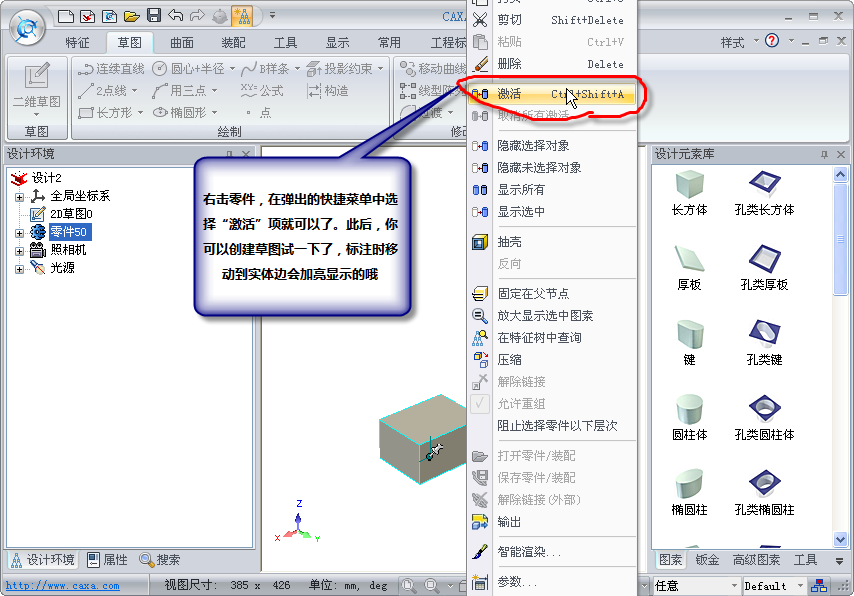This screenshot has height=596, width=854.
Task: Pick the 圆柱体 element from the library
Action: click(690, 418)
